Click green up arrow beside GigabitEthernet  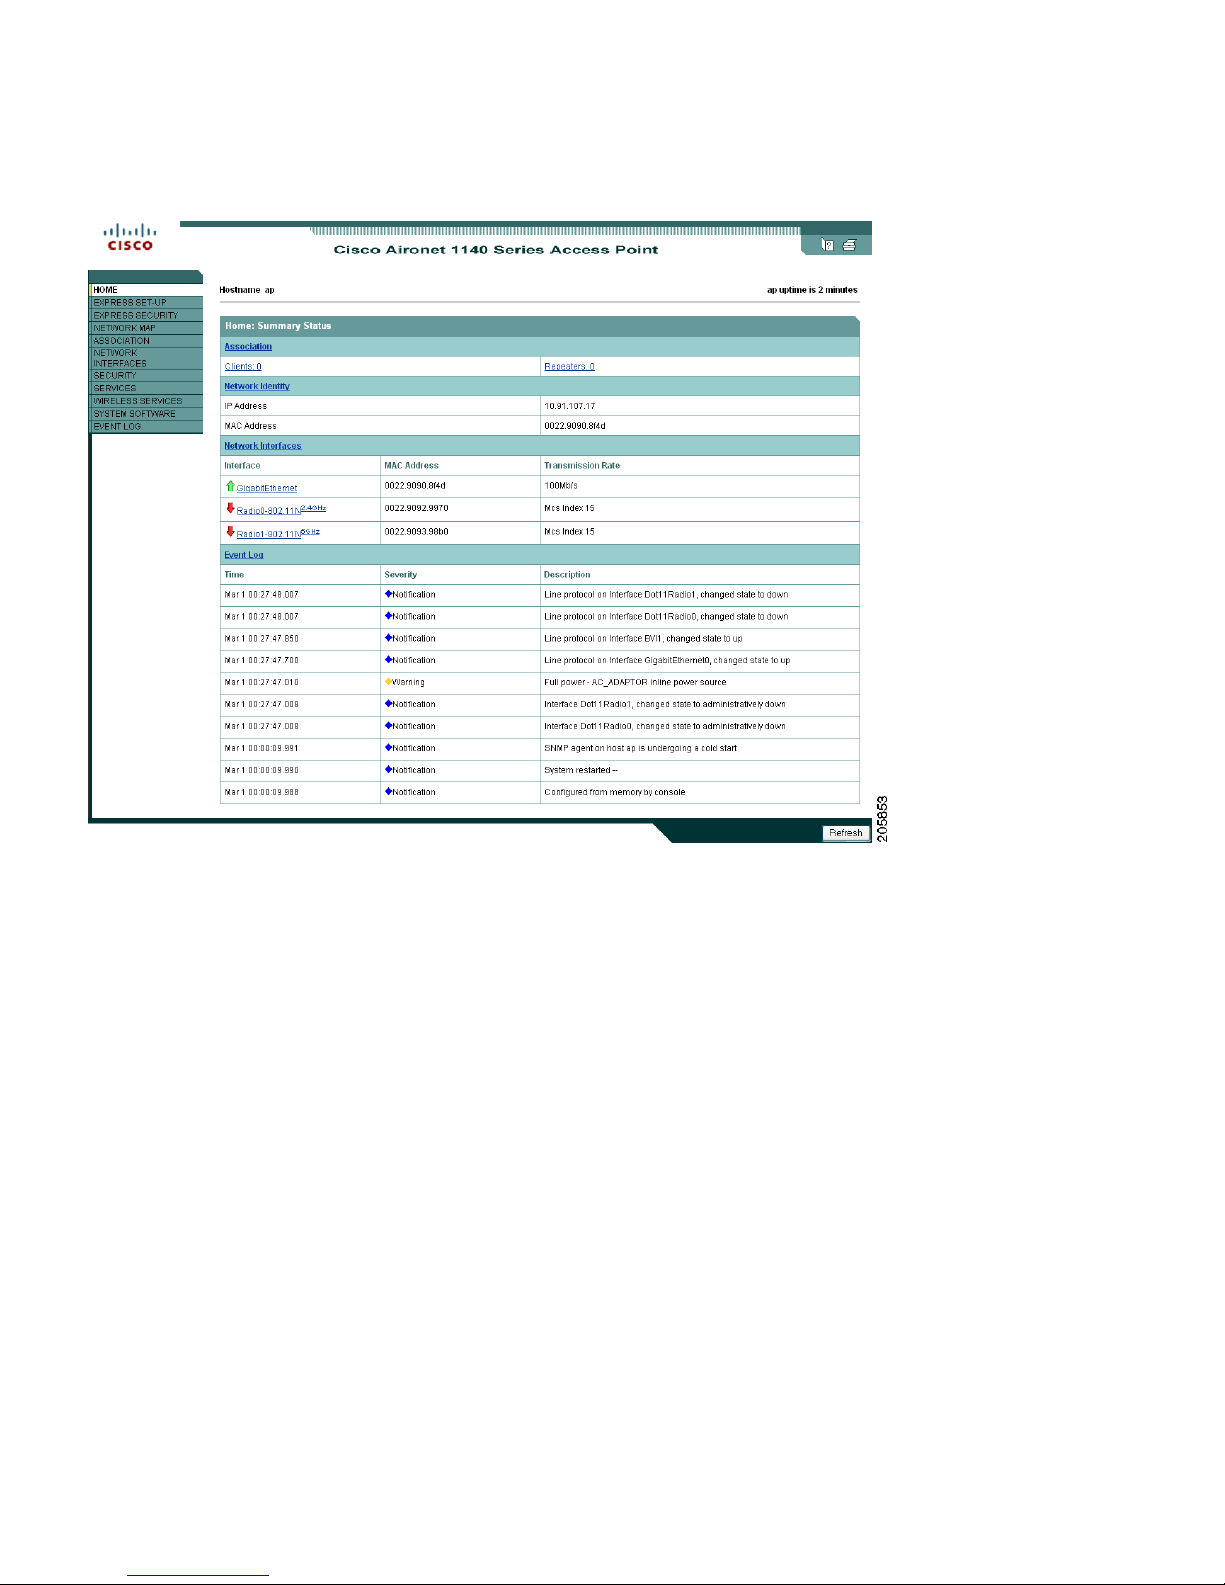pyautogui.click(x=230, y=486)
